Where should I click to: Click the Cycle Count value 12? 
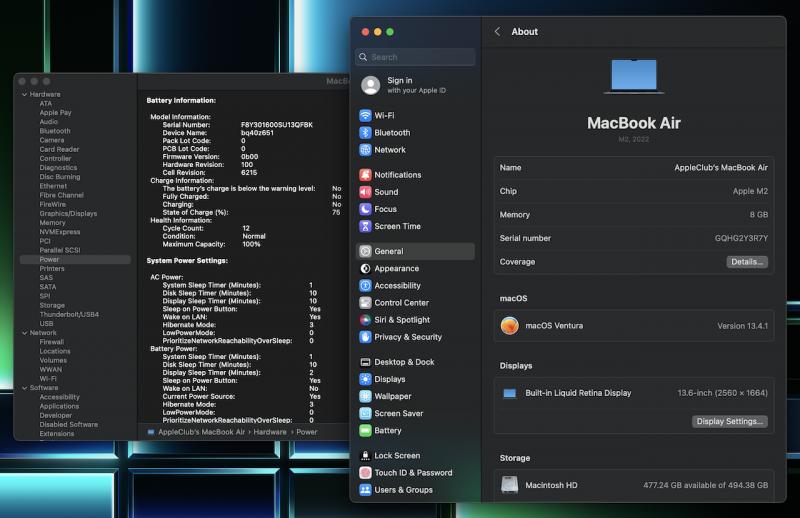246,228
